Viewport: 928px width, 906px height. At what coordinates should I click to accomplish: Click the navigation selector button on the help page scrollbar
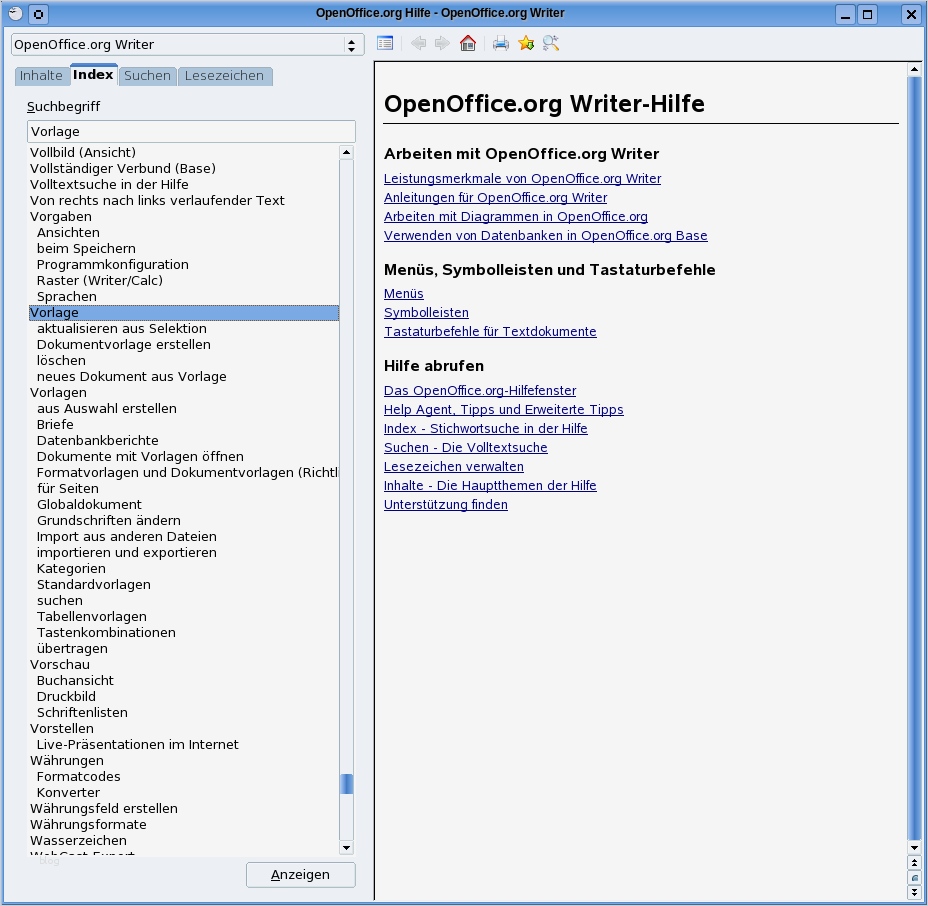tap(914, 878)
